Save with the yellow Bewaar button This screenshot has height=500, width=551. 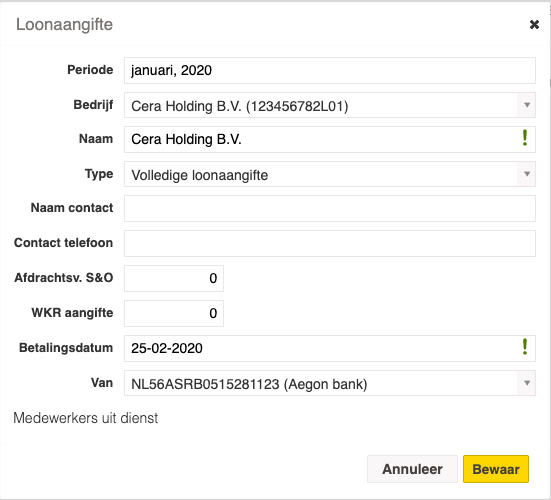point(495,469)
